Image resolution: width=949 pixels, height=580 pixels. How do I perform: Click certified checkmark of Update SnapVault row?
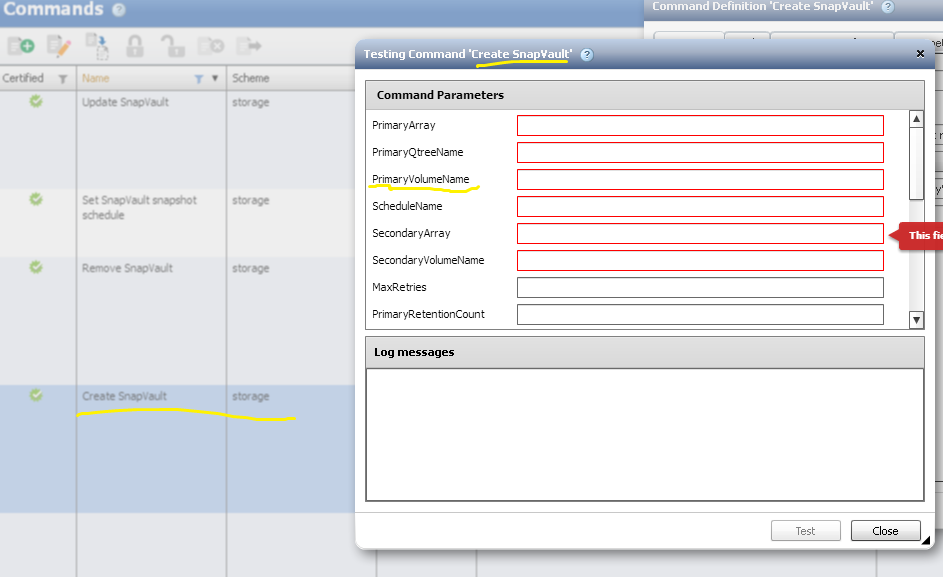36,101
